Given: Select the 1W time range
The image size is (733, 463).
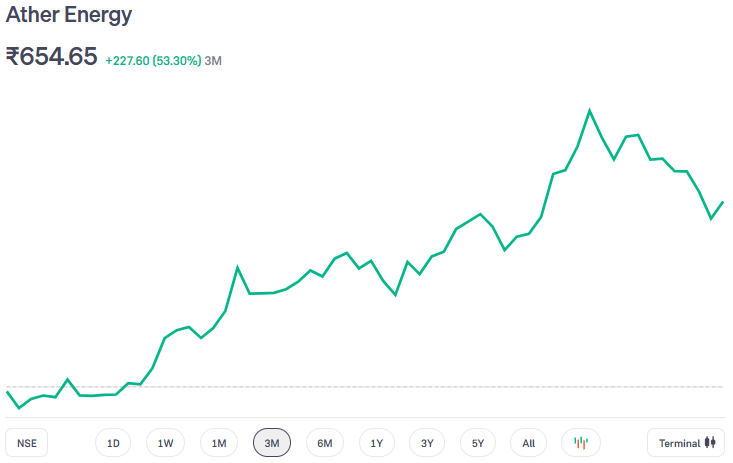Looking at the screenshot, I should click(x=165, y=443).
